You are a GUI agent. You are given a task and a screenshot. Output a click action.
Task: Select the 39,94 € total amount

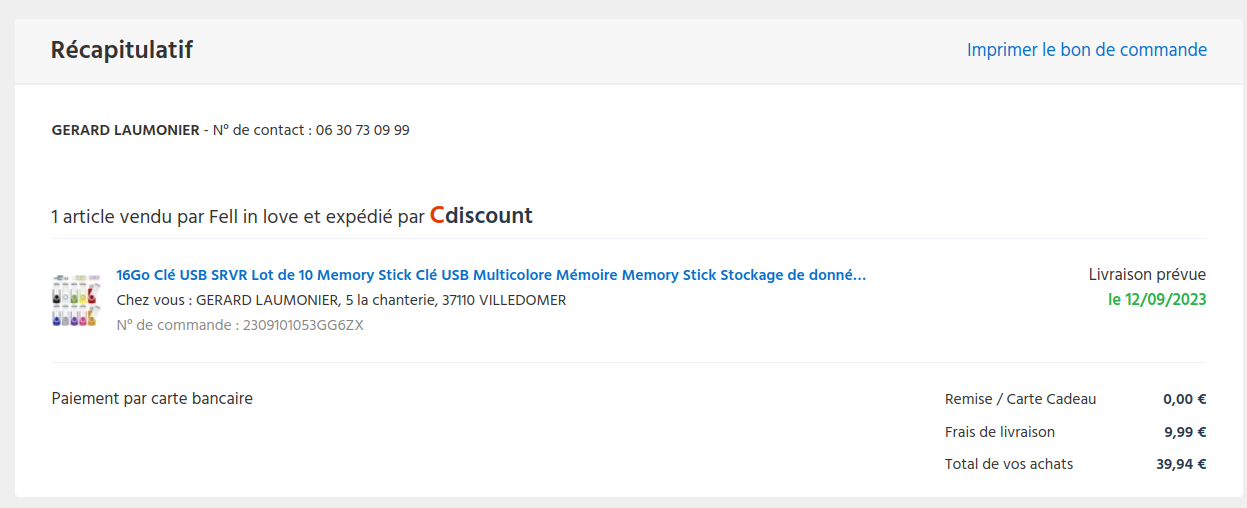1181,464
